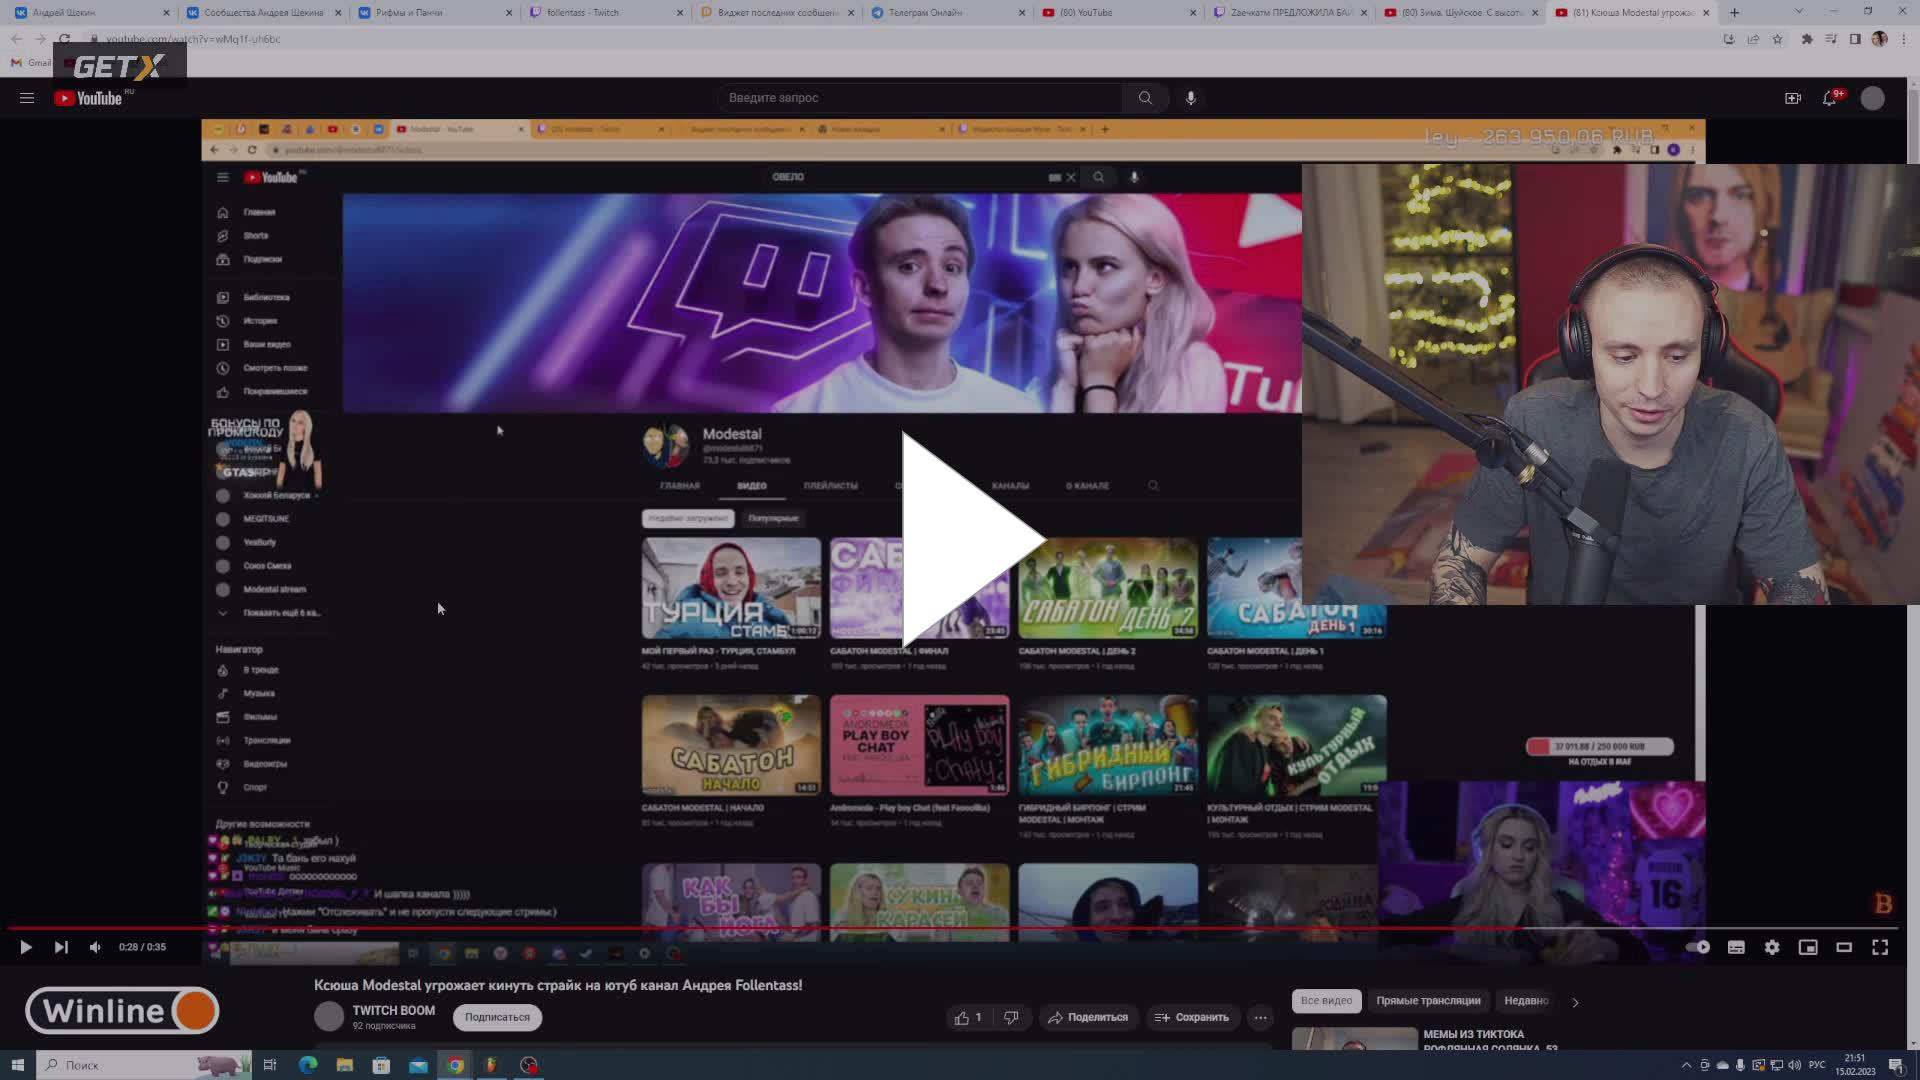Click the browser address bar URL
Image resolution: width=1920 pixels, height=1080 pixels.
click(x=193, y=39)
